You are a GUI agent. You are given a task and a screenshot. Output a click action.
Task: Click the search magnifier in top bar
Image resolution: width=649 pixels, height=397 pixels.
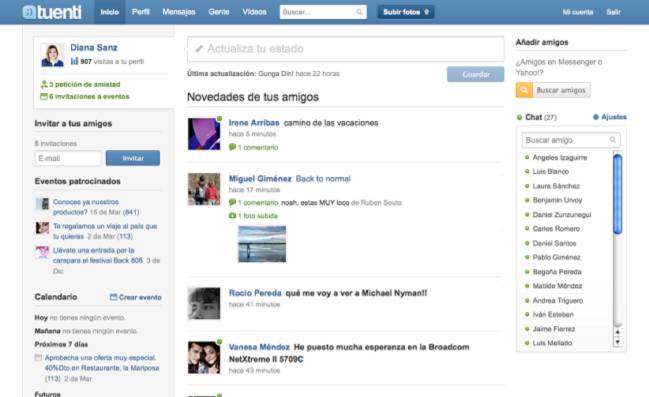click(x=360, y=12)
